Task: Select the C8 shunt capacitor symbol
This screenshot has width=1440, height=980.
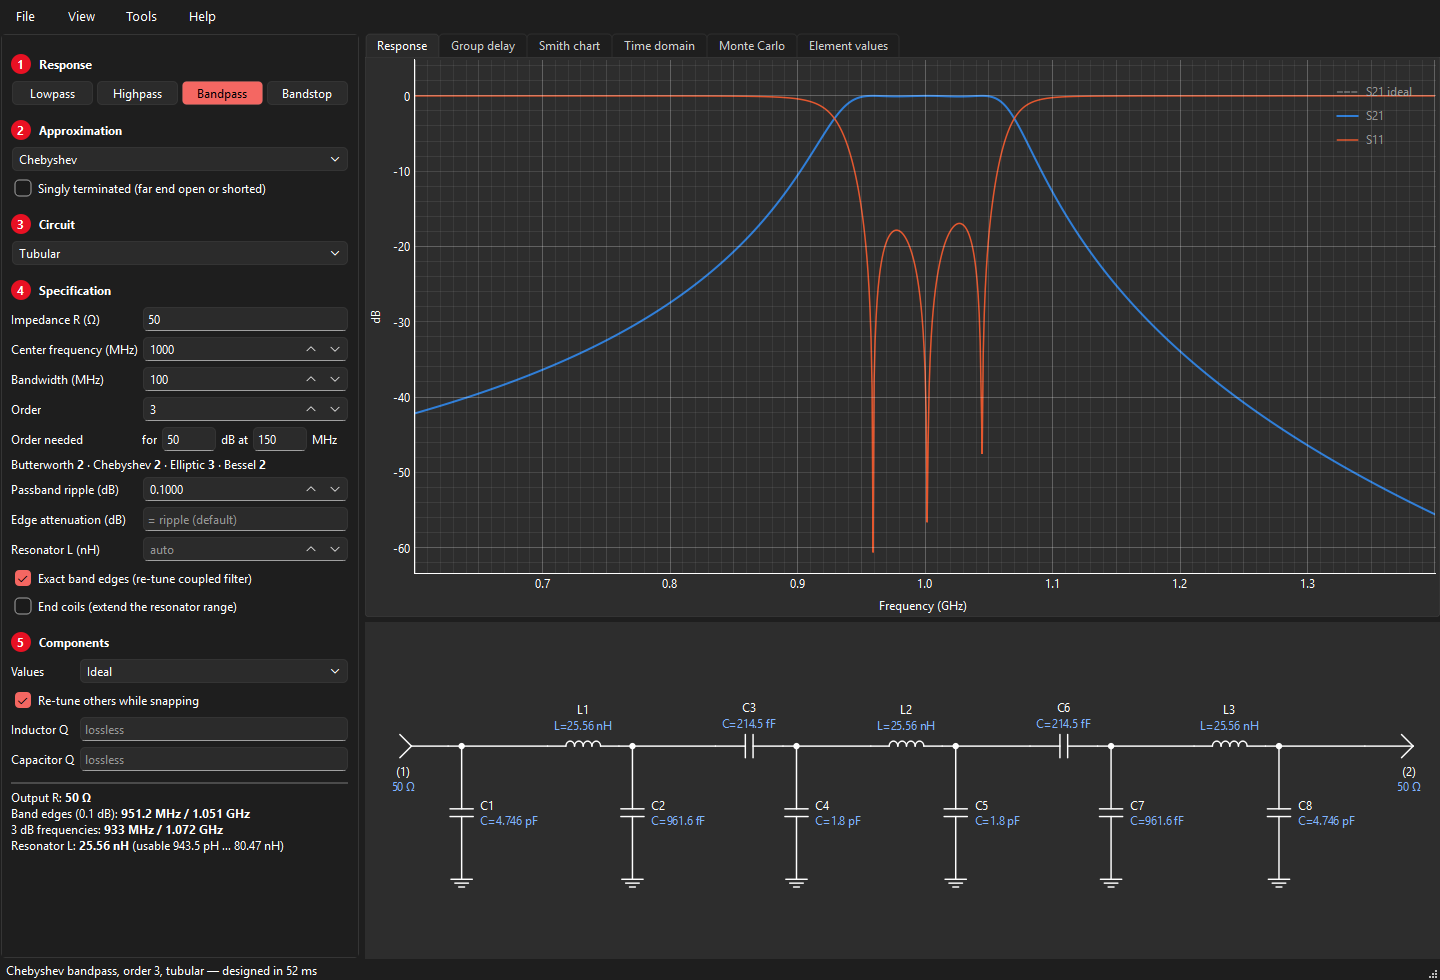Action: coord(1279,812)
